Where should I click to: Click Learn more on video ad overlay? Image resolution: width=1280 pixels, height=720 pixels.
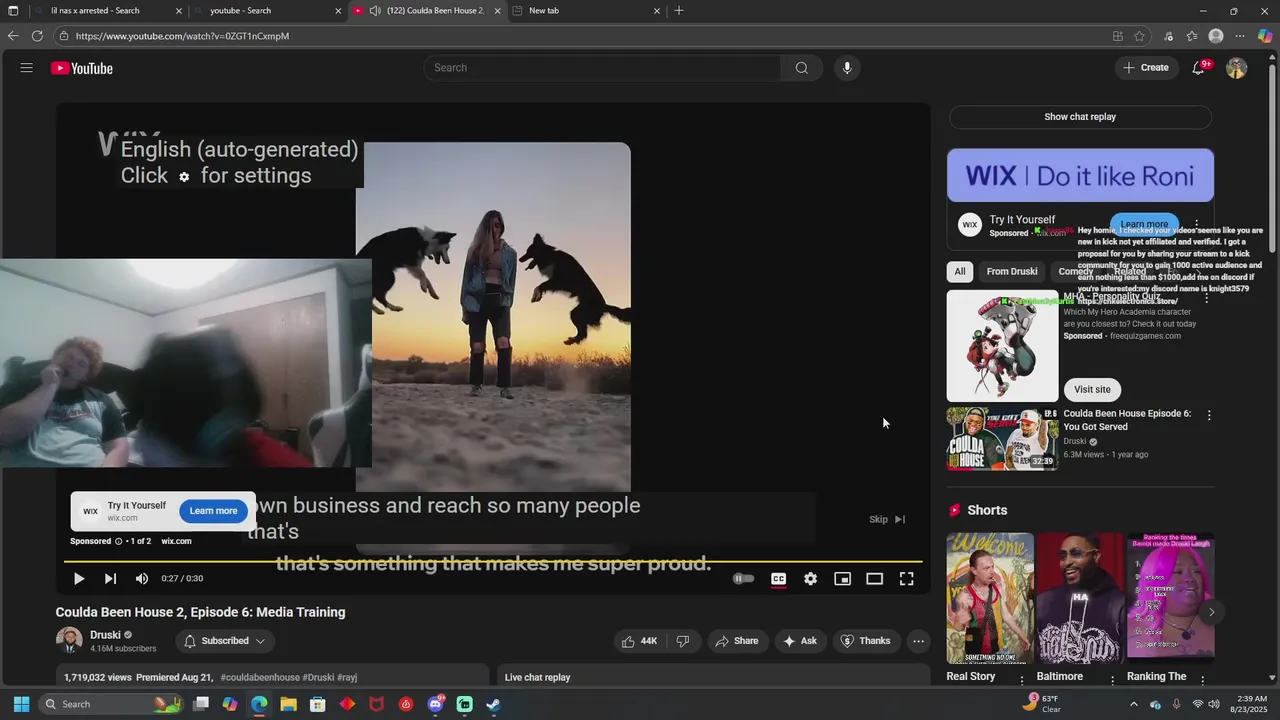coord(213,511)
